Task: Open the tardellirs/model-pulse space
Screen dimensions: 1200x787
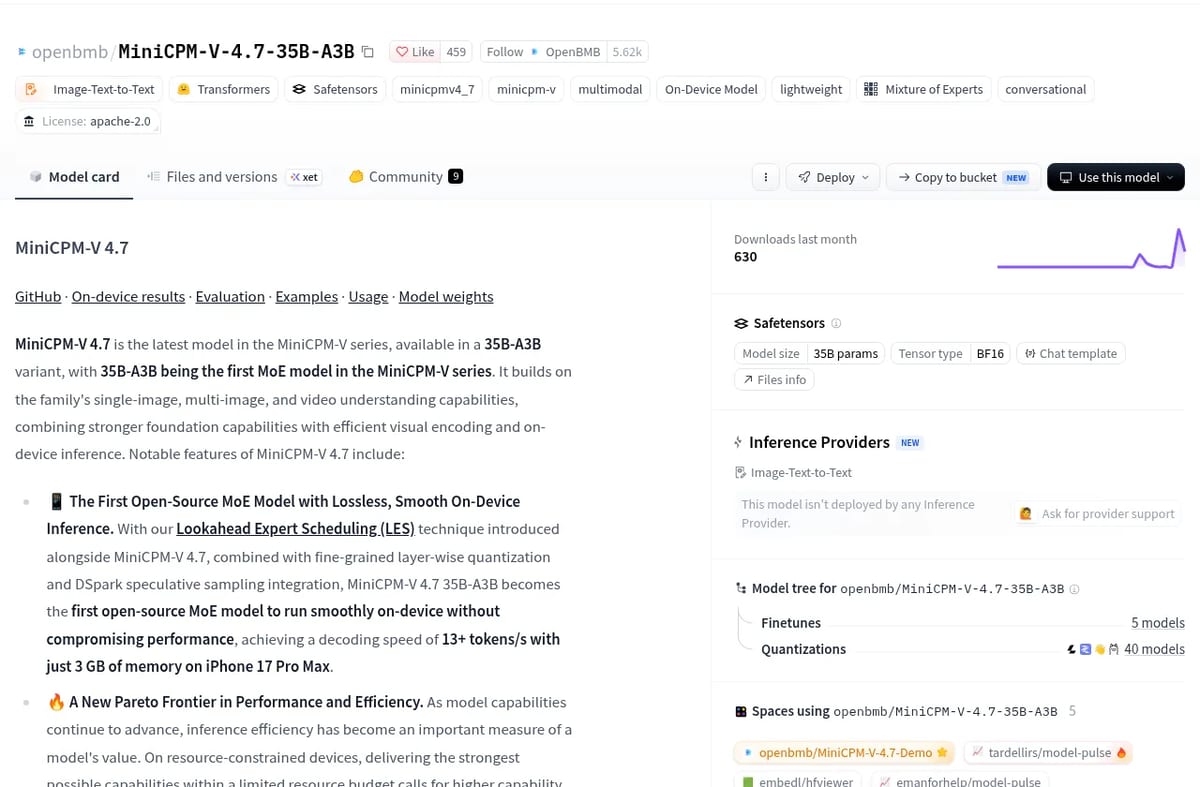Action: tap(1048, 753)
